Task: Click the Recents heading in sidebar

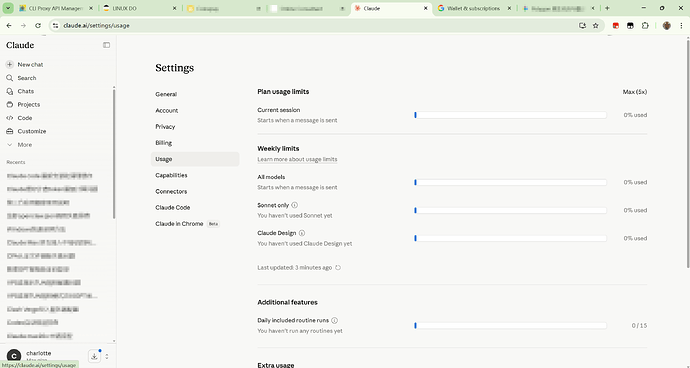Action: point(16,162)
